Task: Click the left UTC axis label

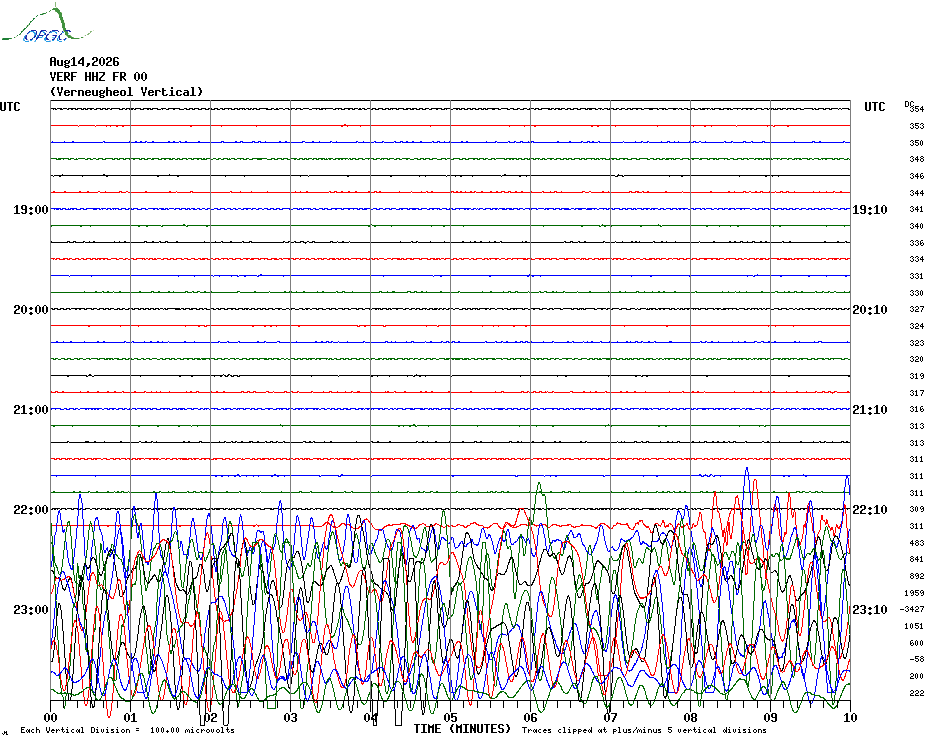Action: tap(10, 107)
